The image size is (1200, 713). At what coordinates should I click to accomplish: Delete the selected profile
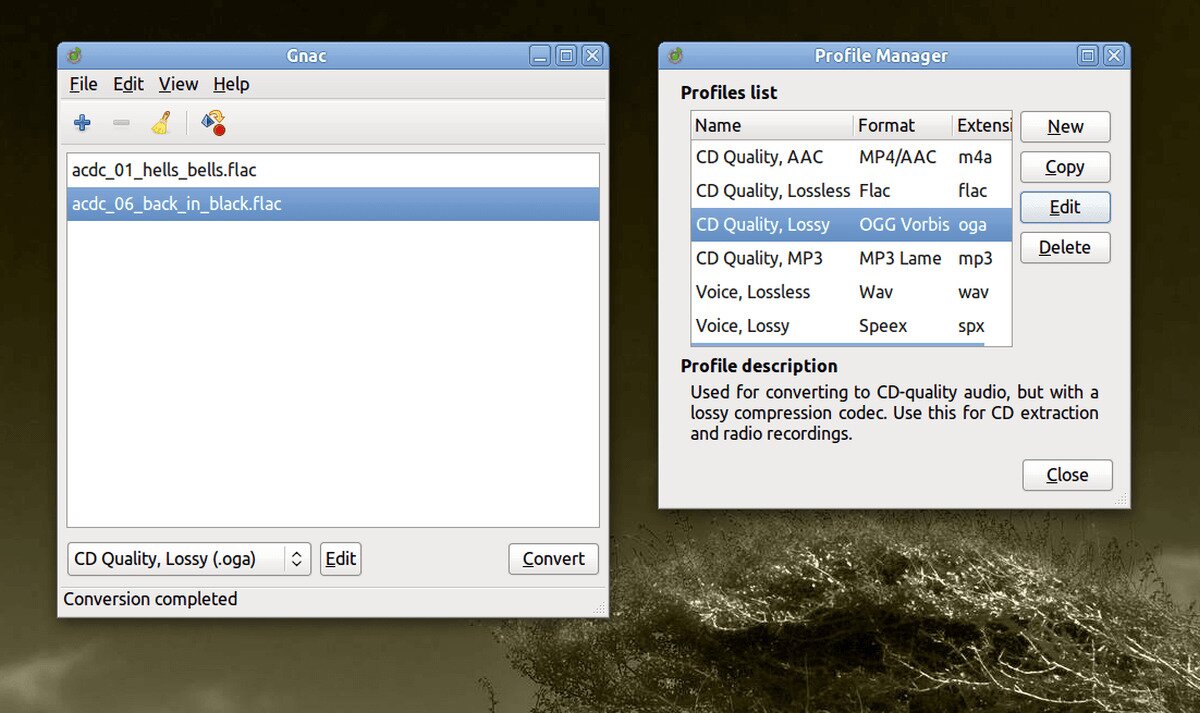coord(1064,247)
